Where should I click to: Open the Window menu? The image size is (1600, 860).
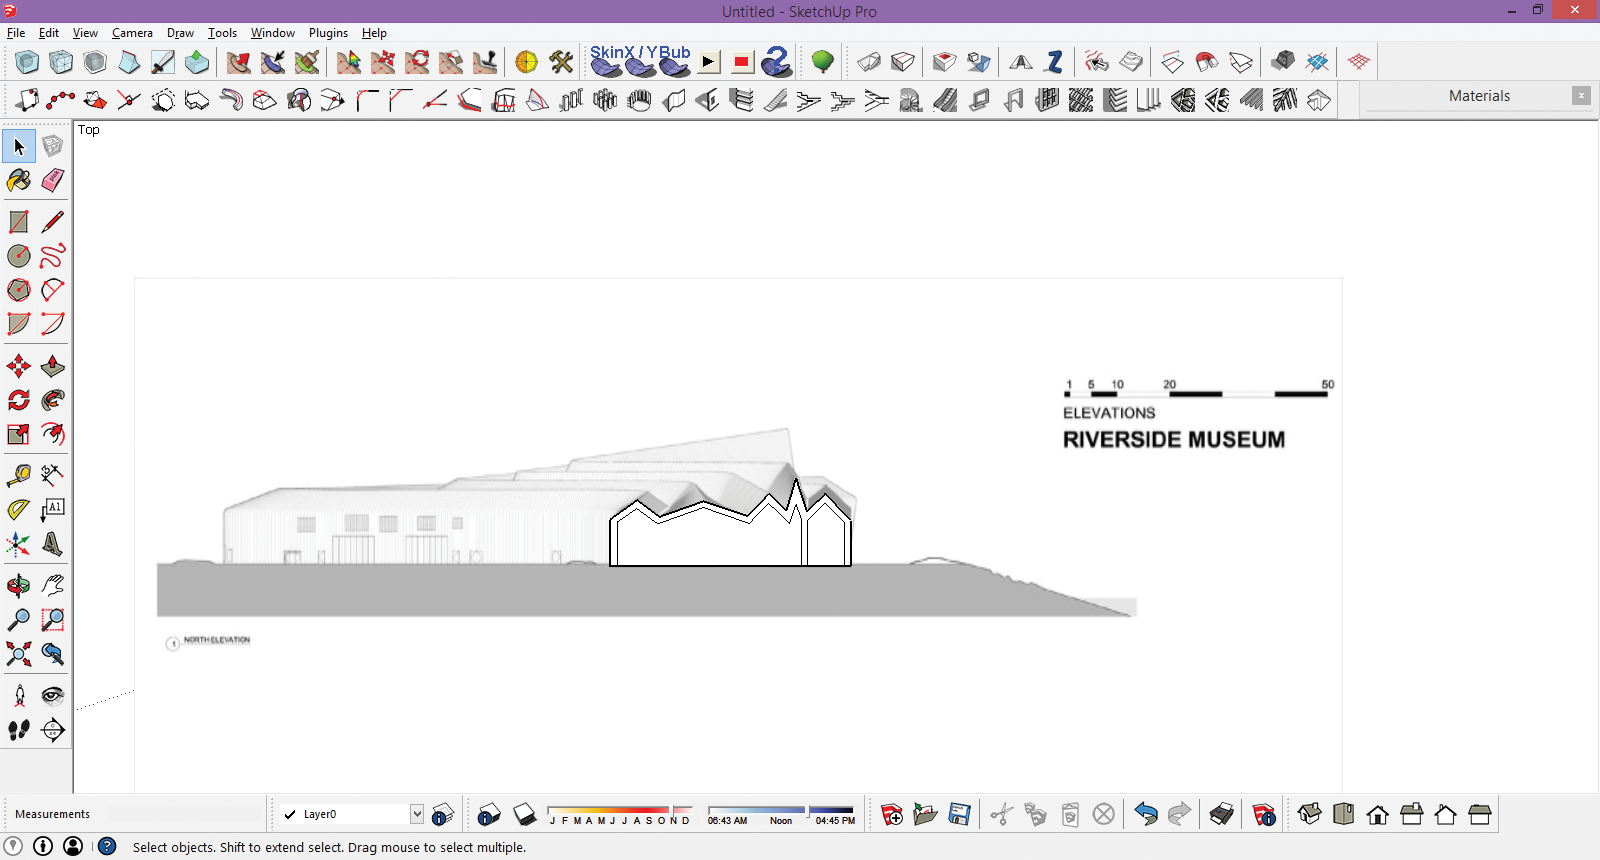(272, 33)
